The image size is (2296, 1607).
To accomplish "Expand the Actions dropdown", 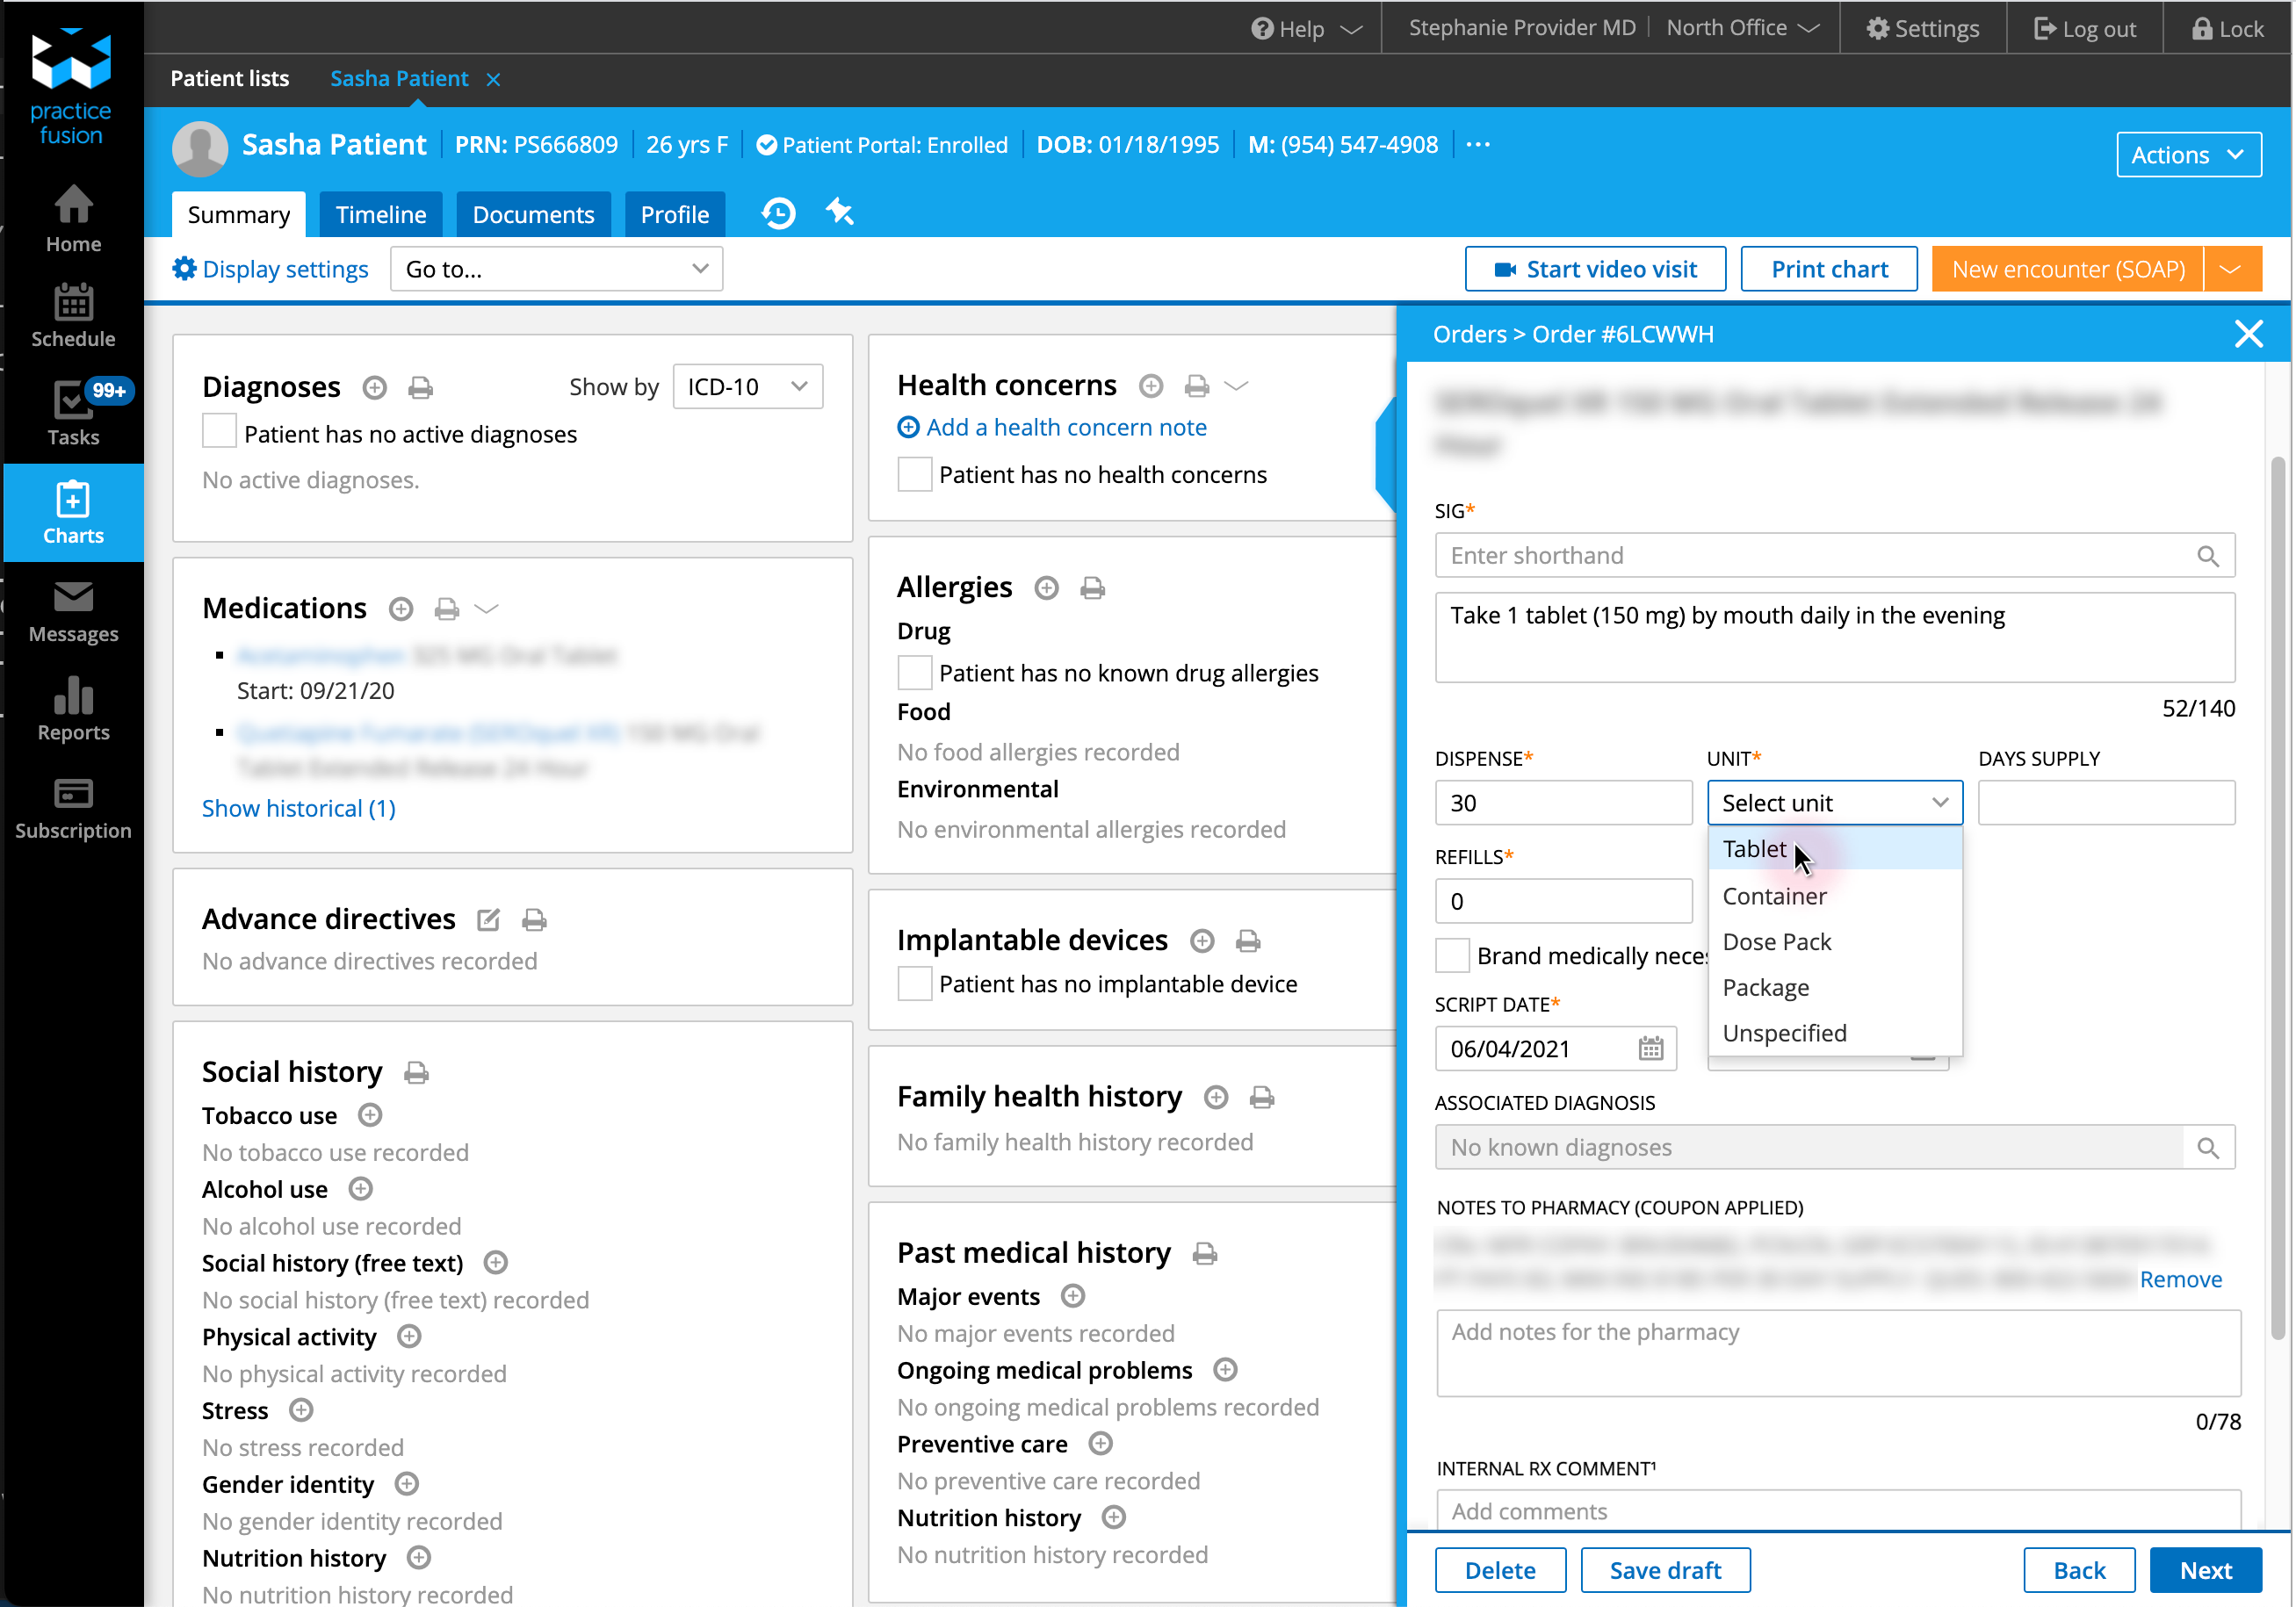I will point(2188,155).
